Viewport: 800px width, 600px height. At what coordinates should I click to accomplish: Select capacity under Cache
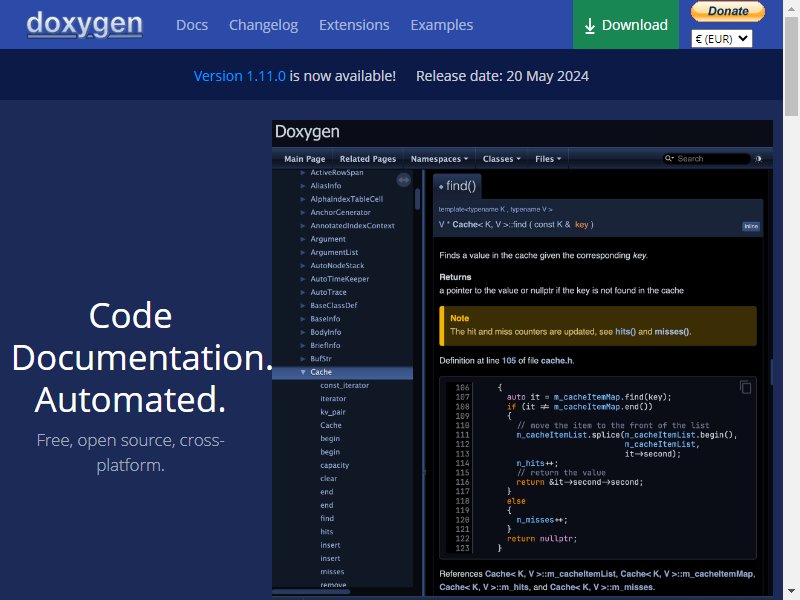(335, 465)
